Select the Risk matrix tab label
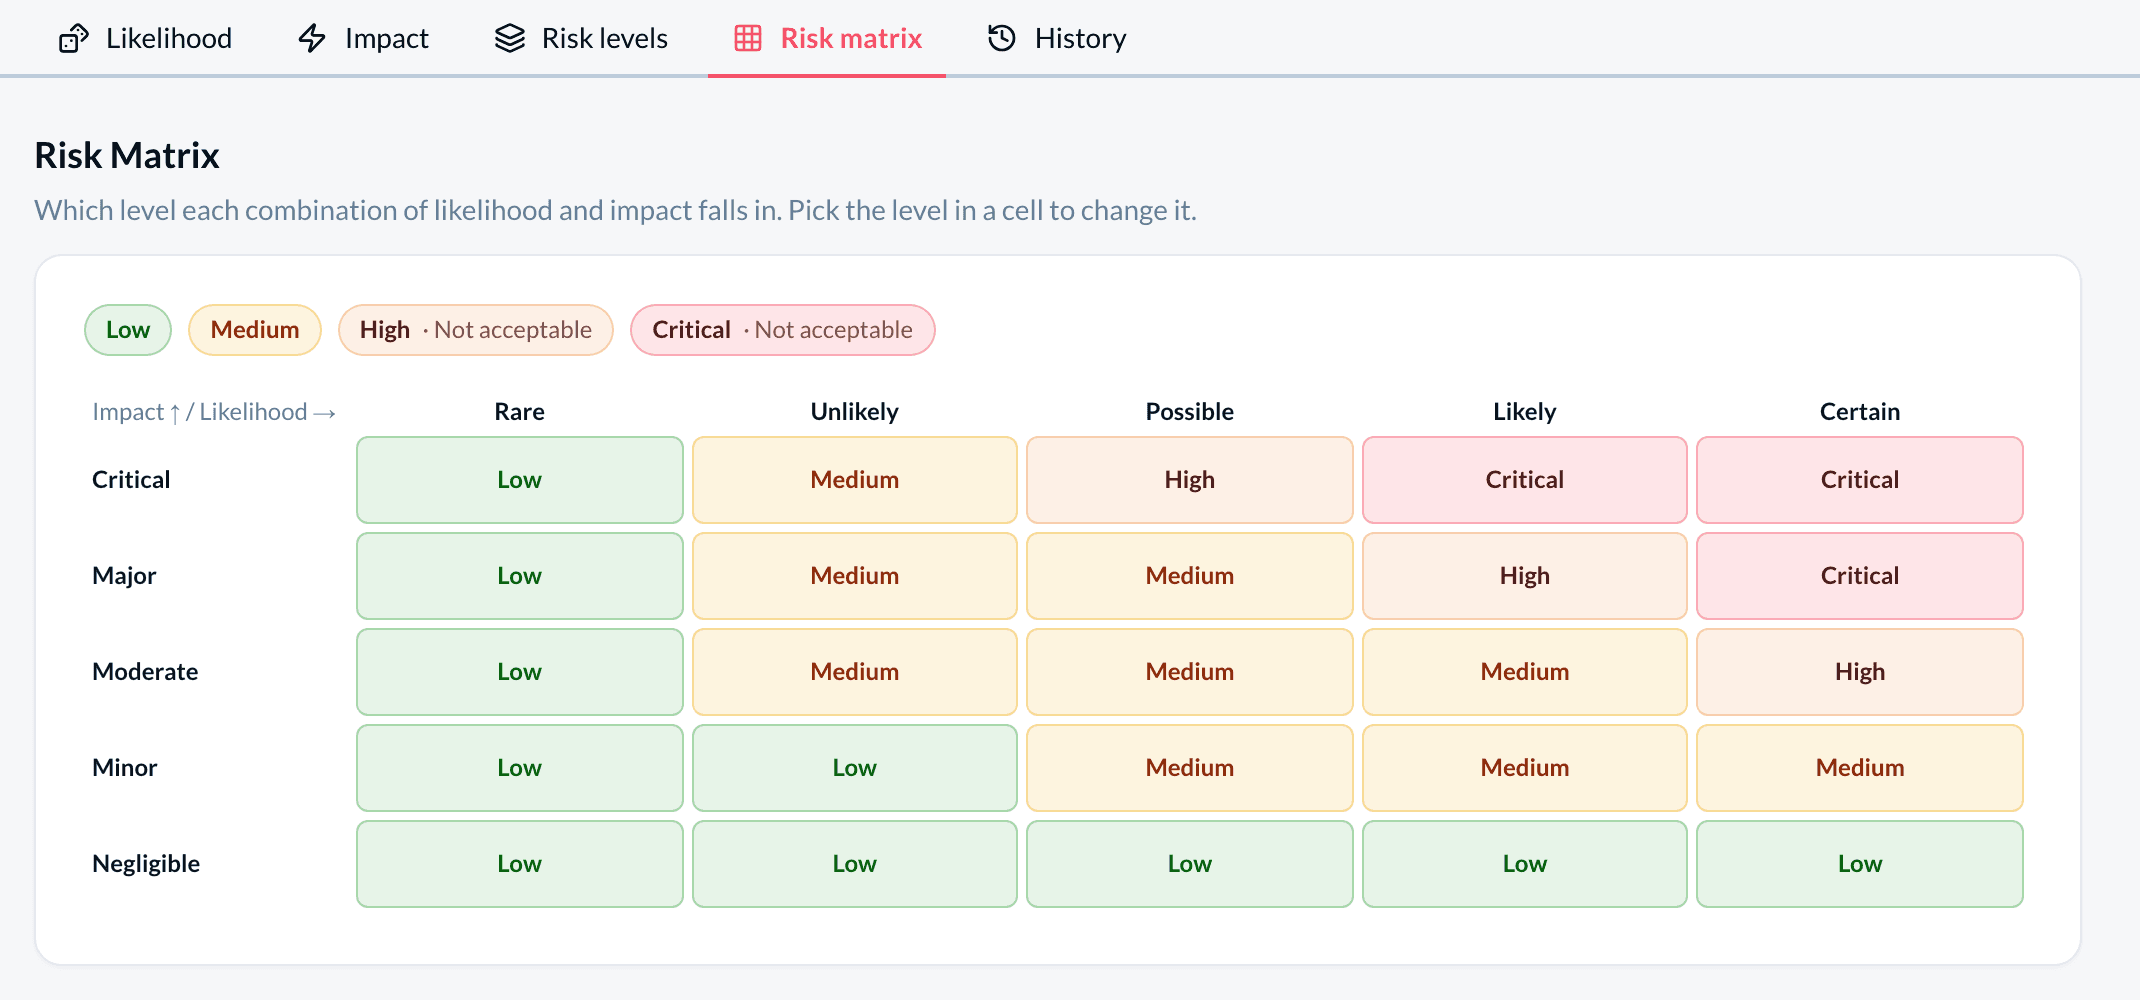 851,39
